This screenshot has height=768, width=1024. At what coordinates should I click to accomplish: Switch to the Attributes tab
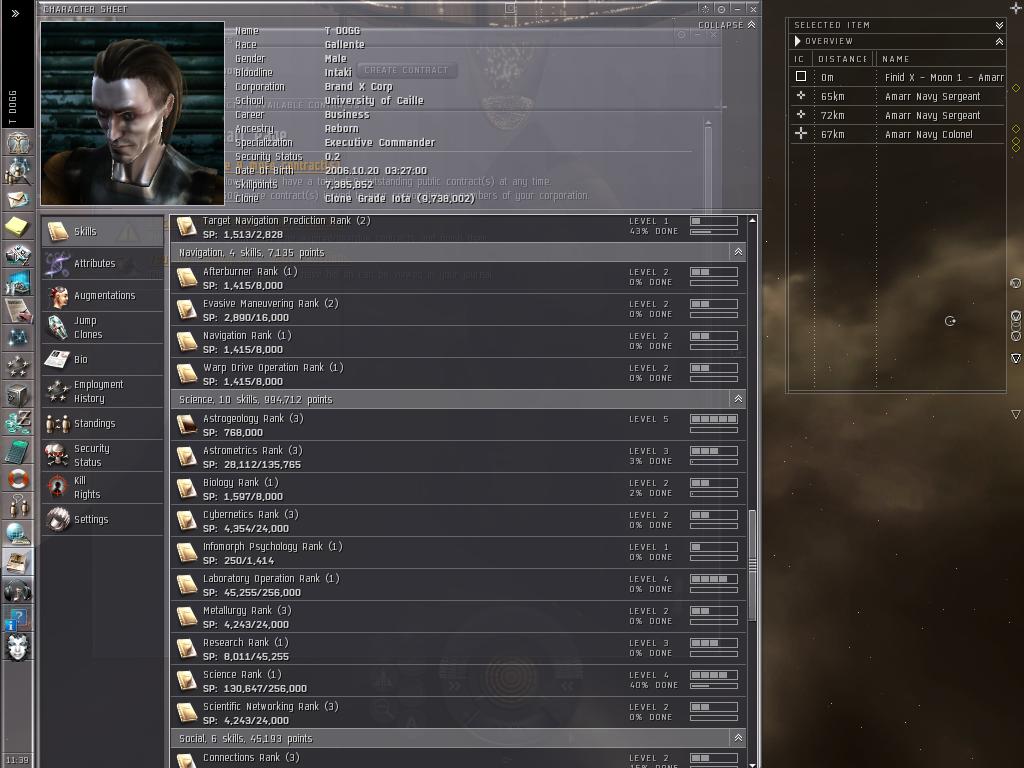[x=103, y=263]
